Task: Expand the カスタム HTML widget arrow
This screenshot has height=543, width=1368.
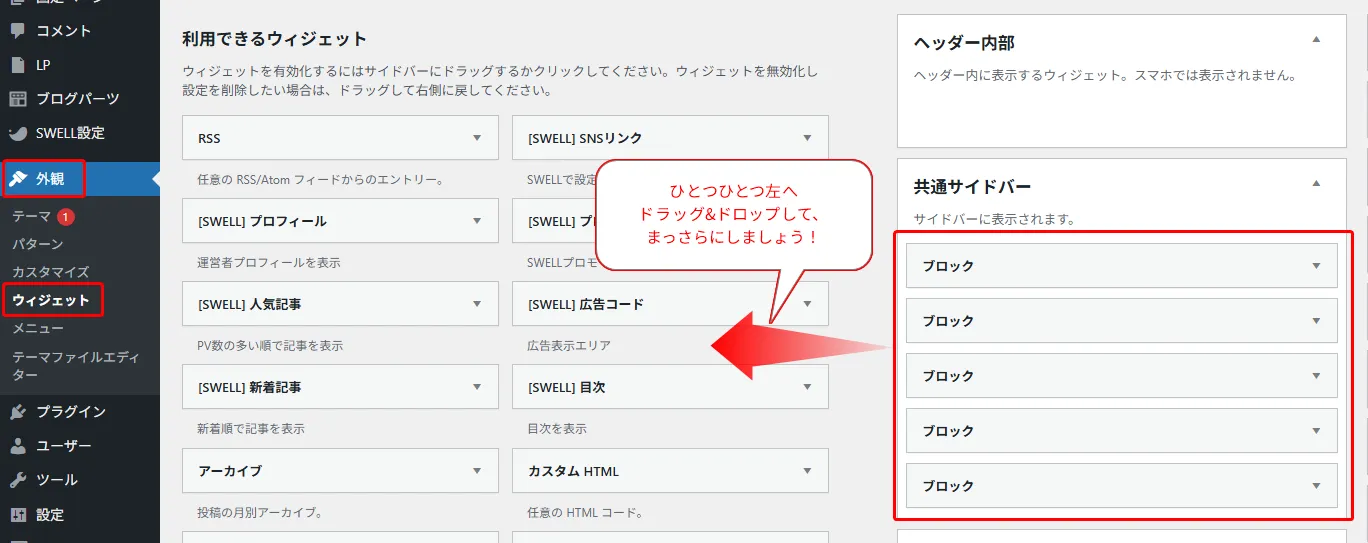Action: point(807,470)
